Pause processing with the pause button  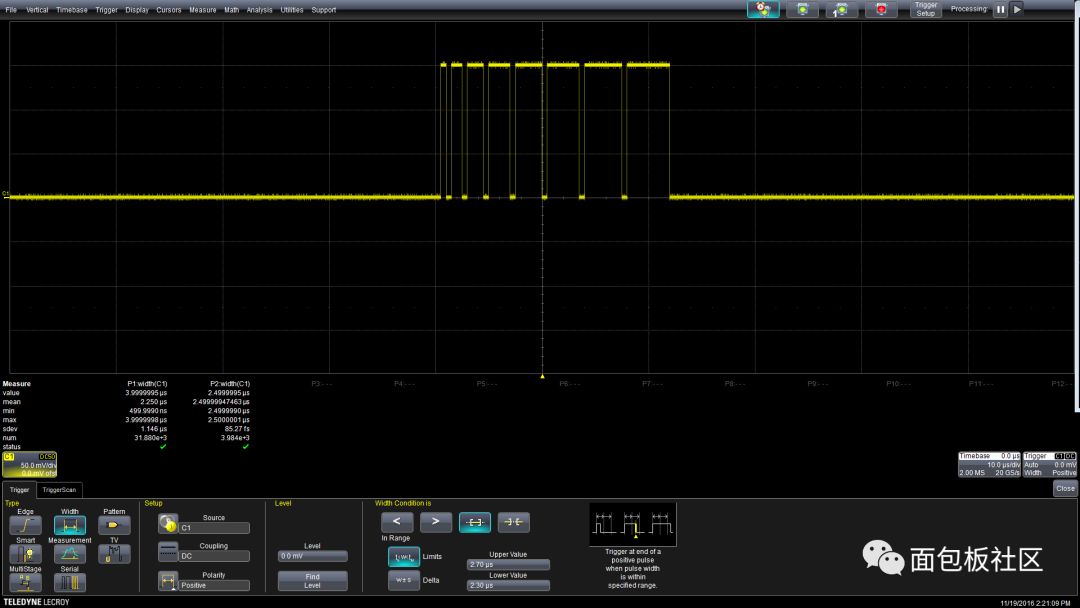point(1000,9)
